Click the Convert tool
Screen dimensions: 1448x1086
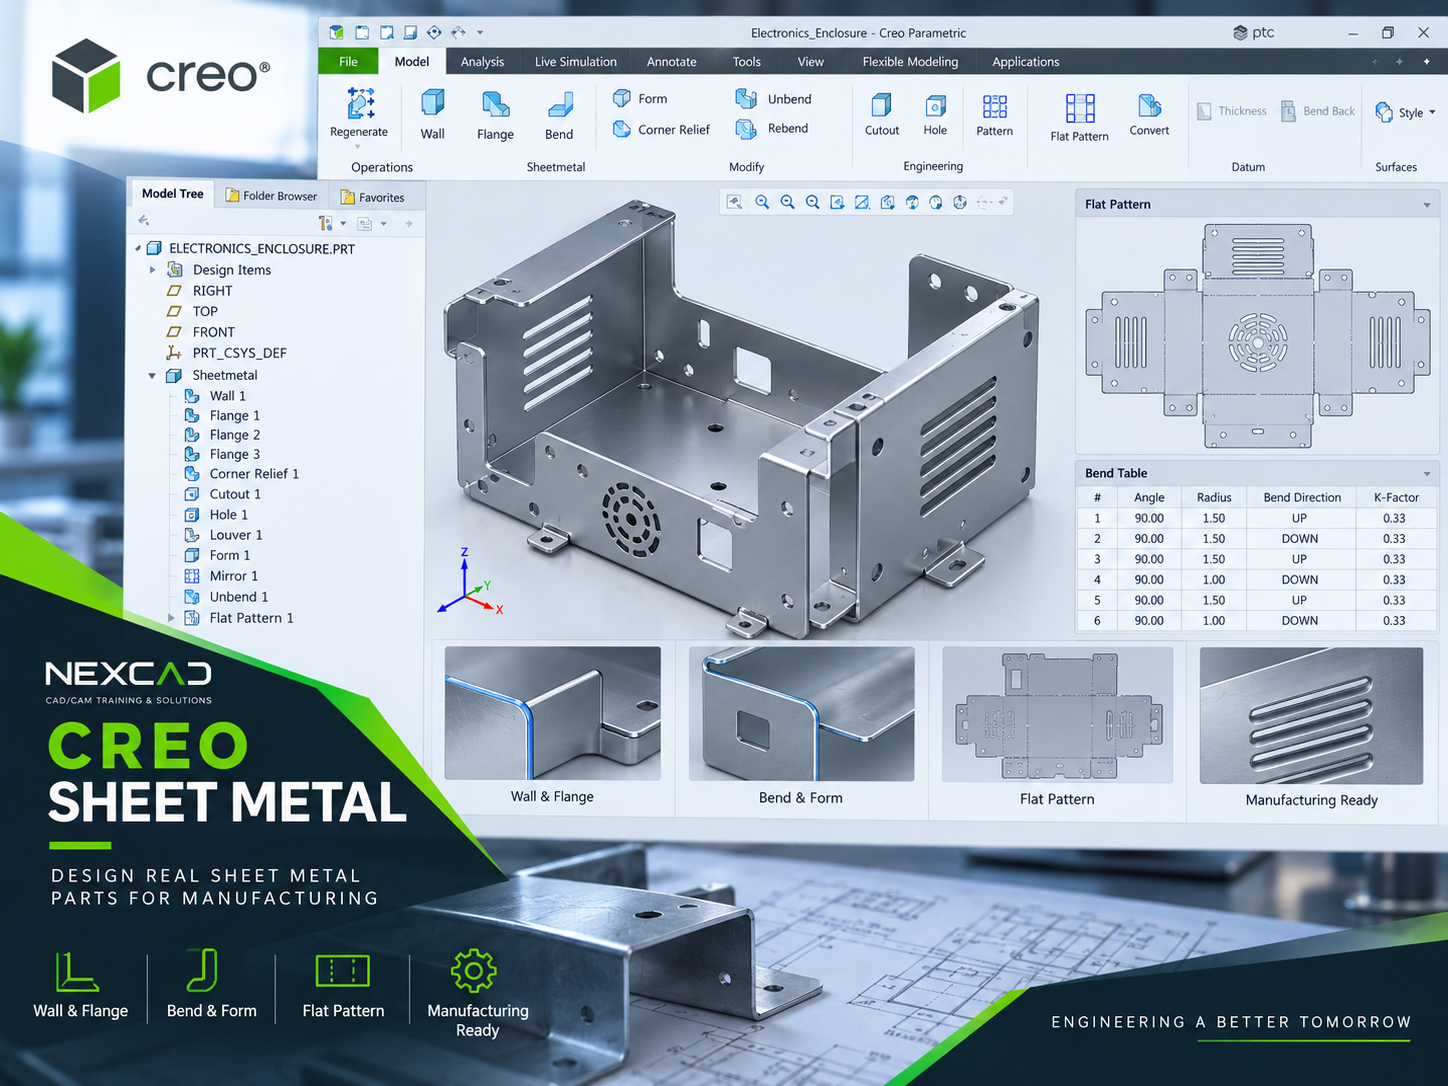click(1149, 115)
